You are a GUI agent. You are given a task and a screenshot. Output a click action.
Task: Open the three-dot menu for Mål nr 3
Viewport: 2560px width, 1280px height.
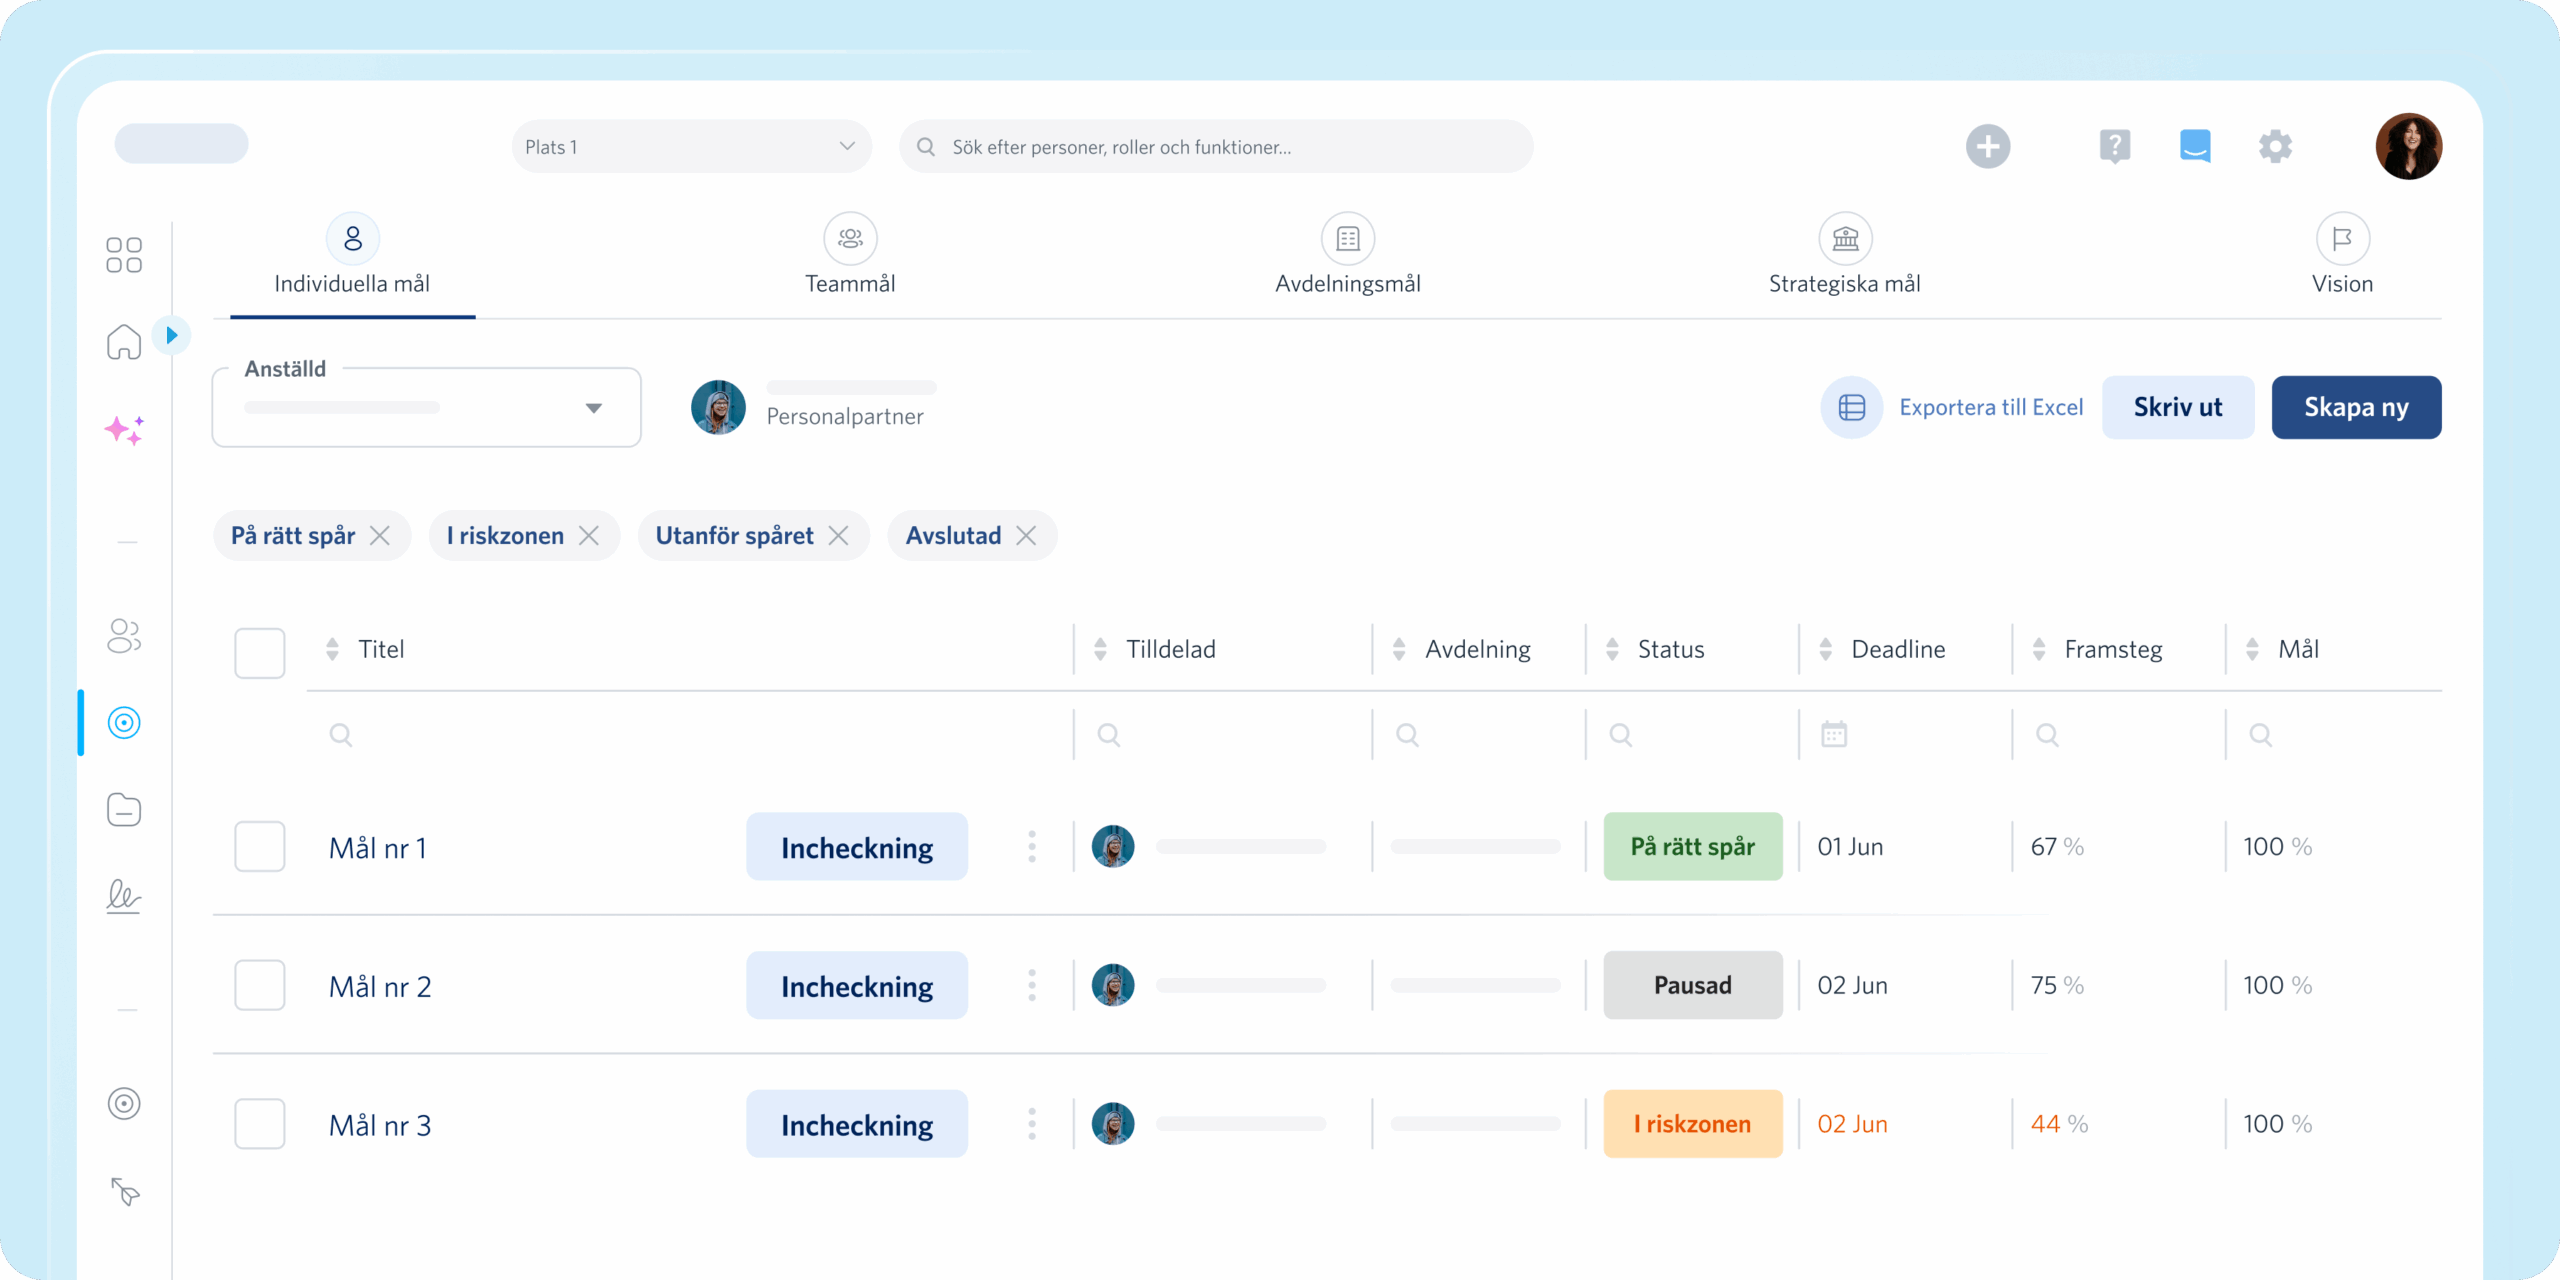(1032, 1124)
